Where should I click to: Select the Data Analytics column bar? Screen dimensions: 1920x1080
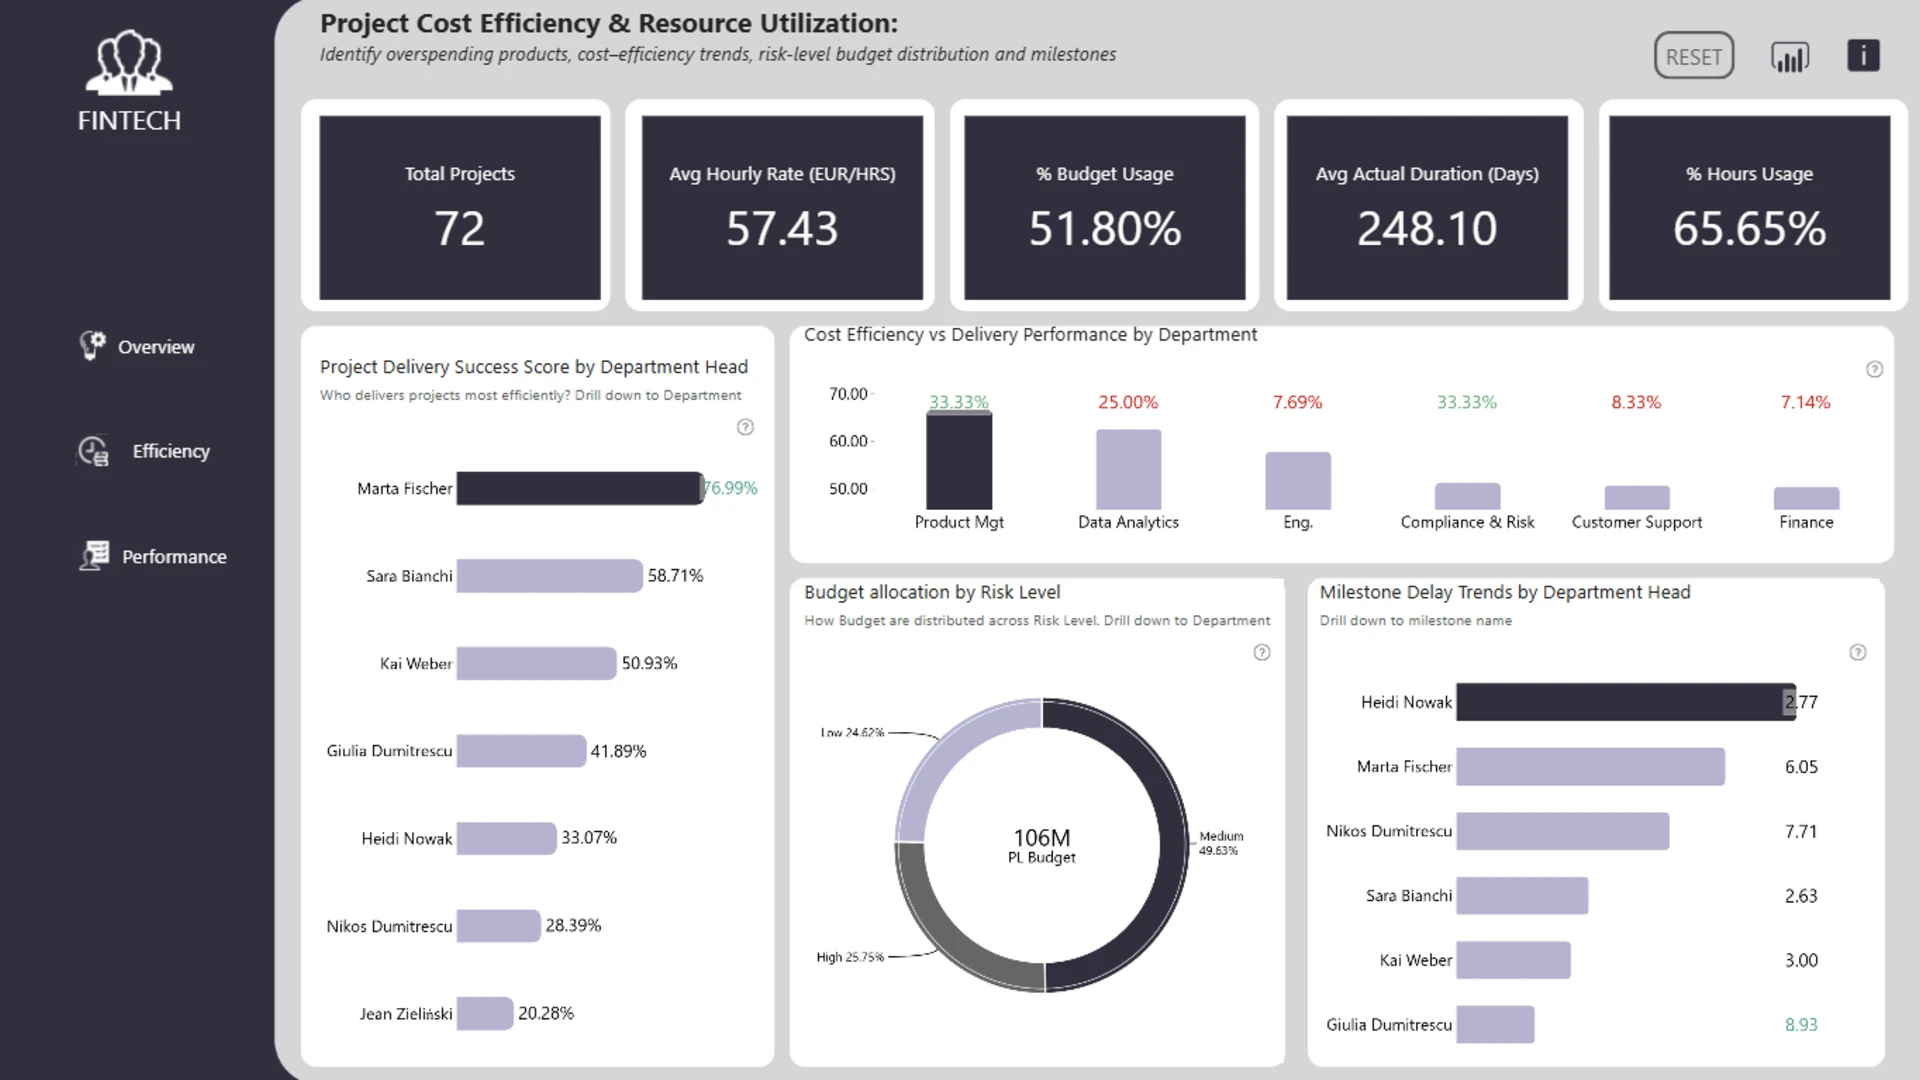(x=1128, y=470)
